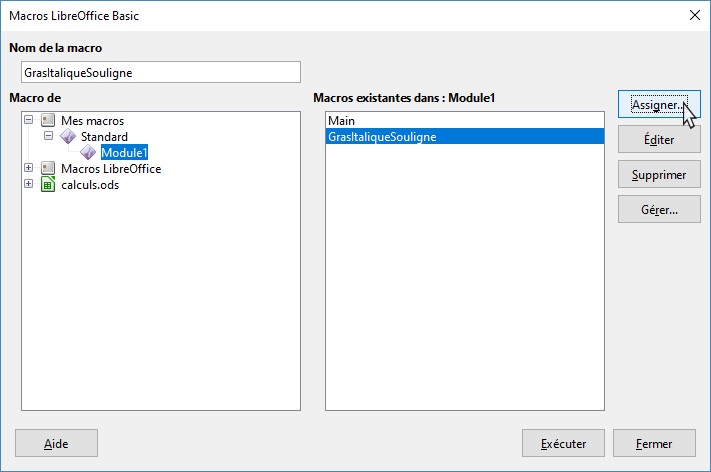Click the Aide help button

coord(57,443)
